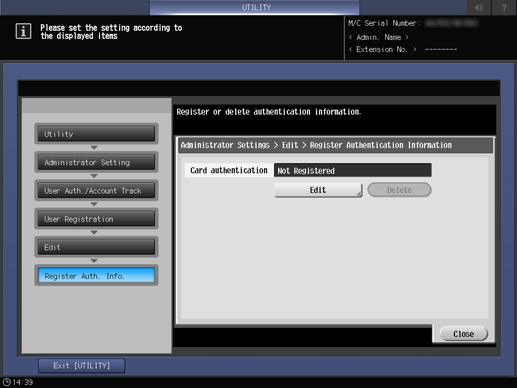517x388 pixels.
Task: Click Edit button for card authentication
Action: (318, 190)
